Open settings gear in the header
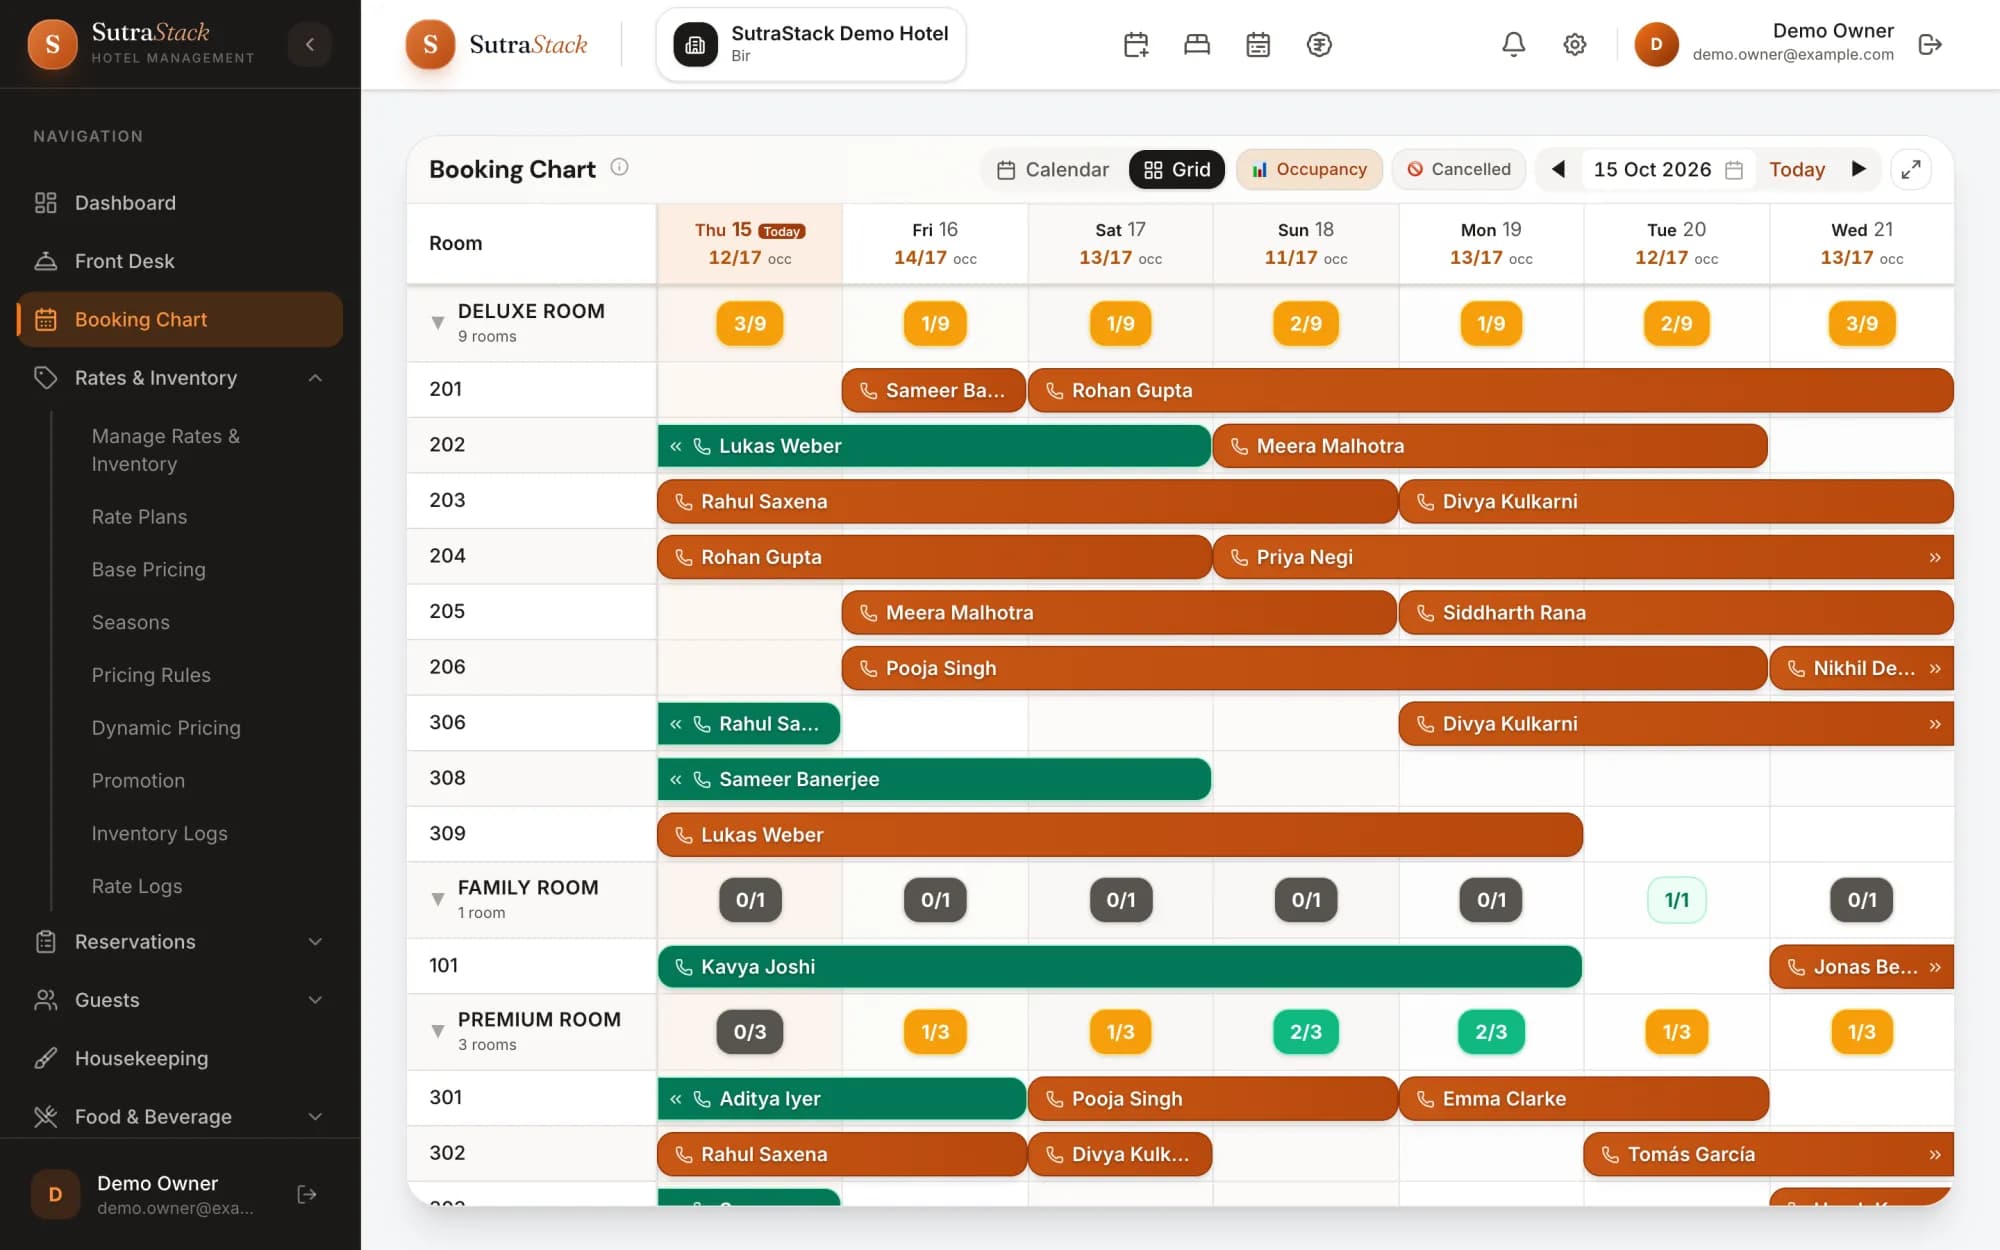The image size is (2000, 1250). coord(1575,44)
